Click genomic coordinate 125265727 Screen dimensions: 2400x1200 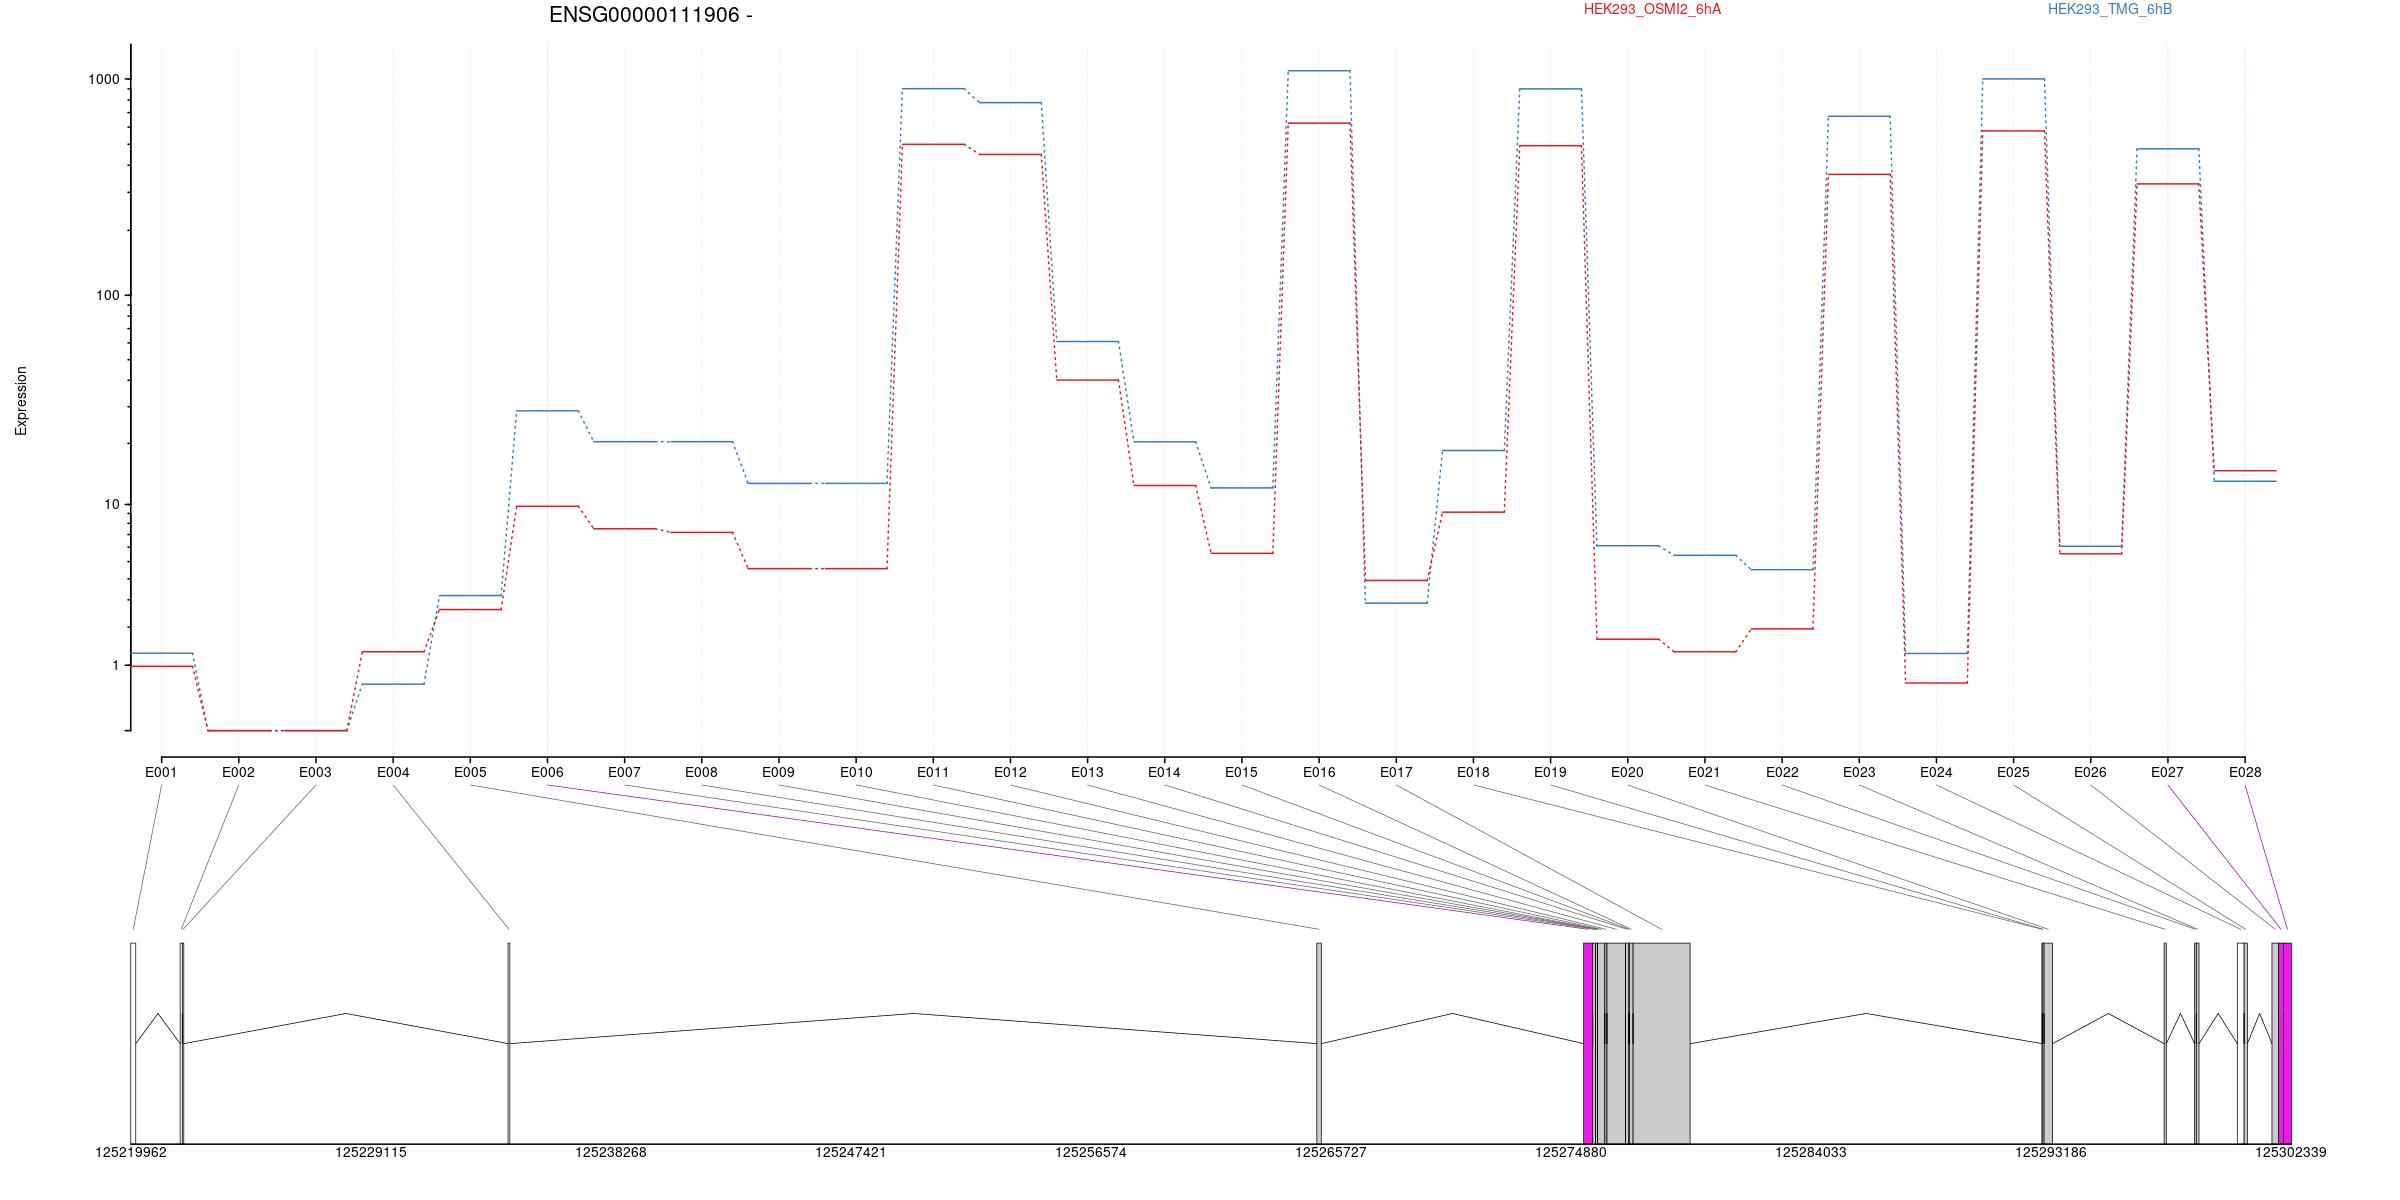(x=1331, y=1152)
